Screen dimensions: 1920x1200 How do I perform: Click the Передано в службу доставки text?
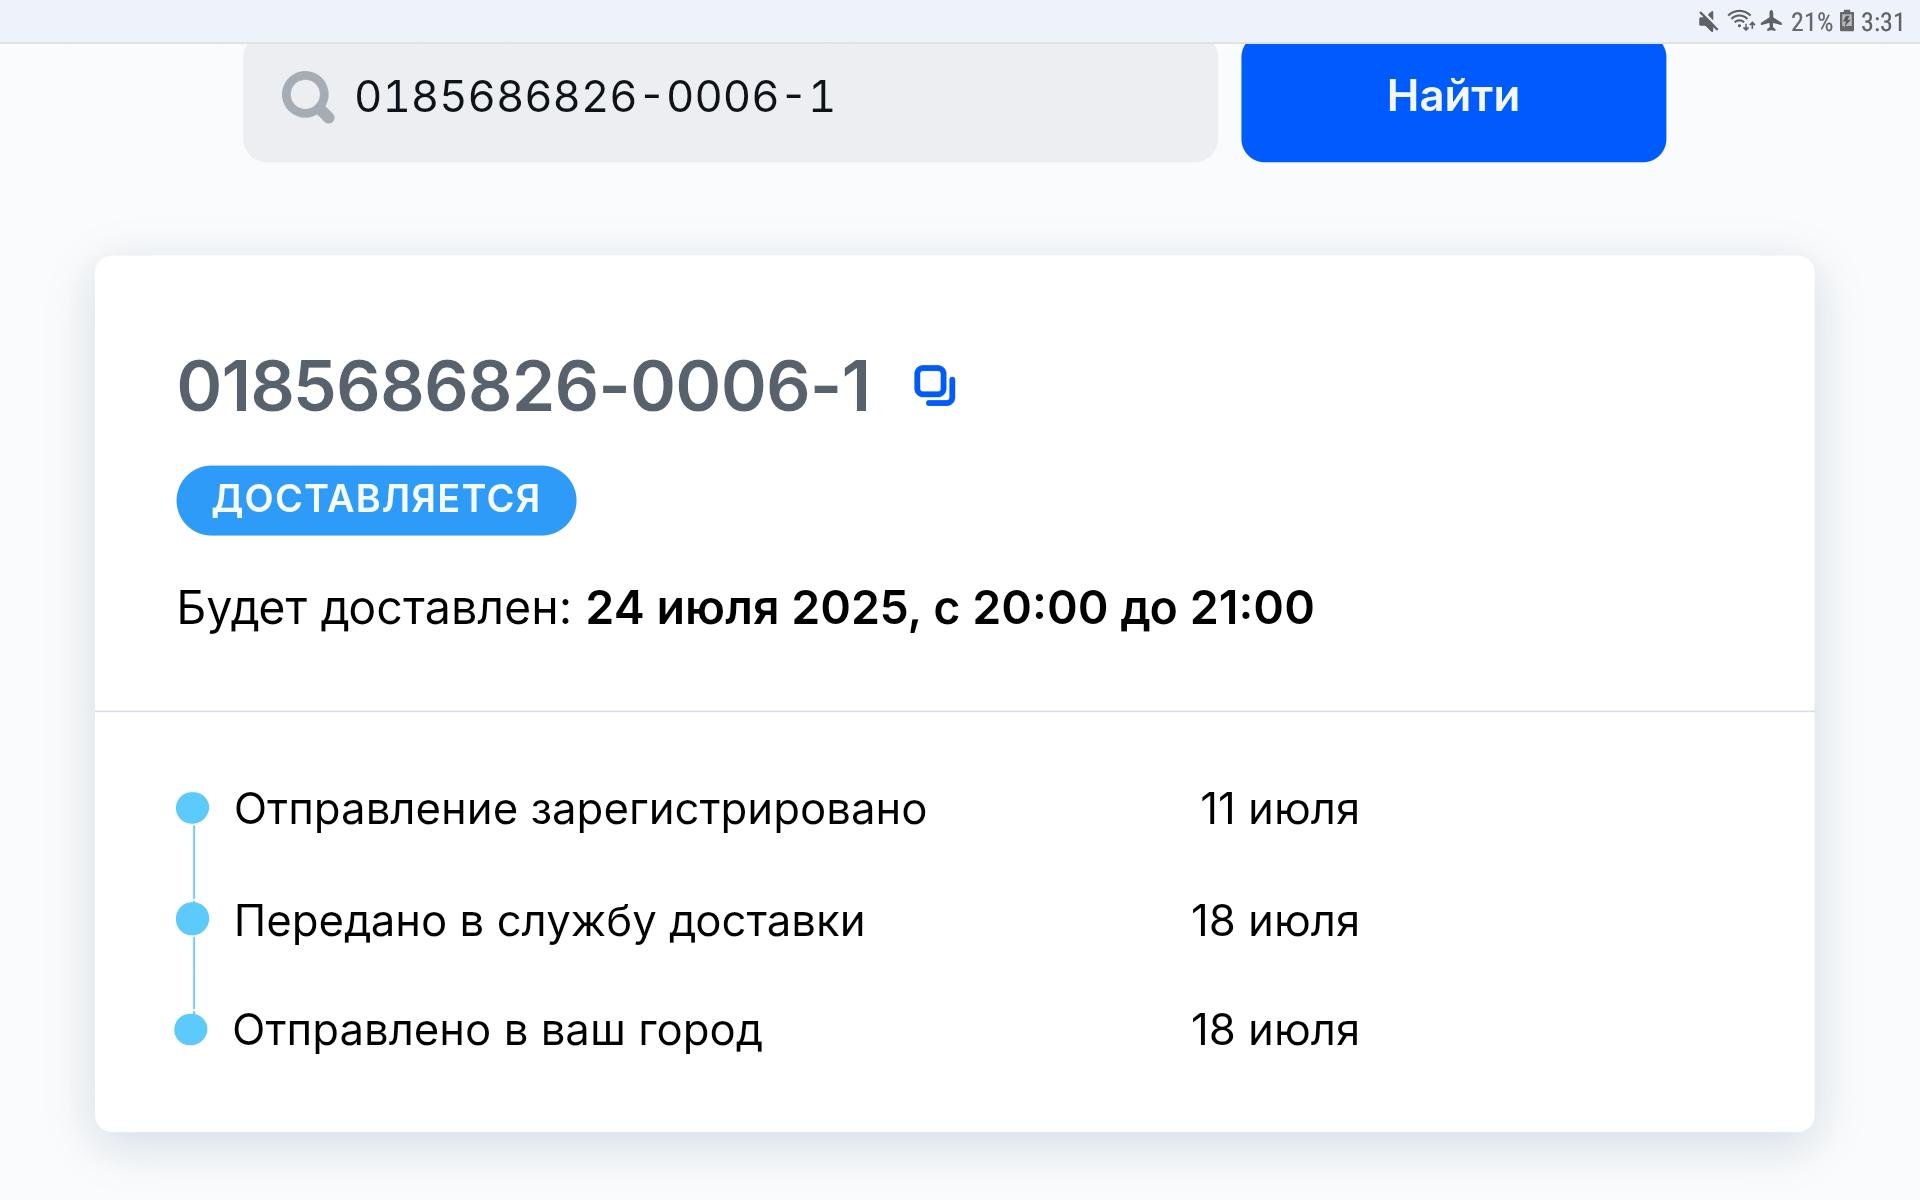click(x=549, y=921)
